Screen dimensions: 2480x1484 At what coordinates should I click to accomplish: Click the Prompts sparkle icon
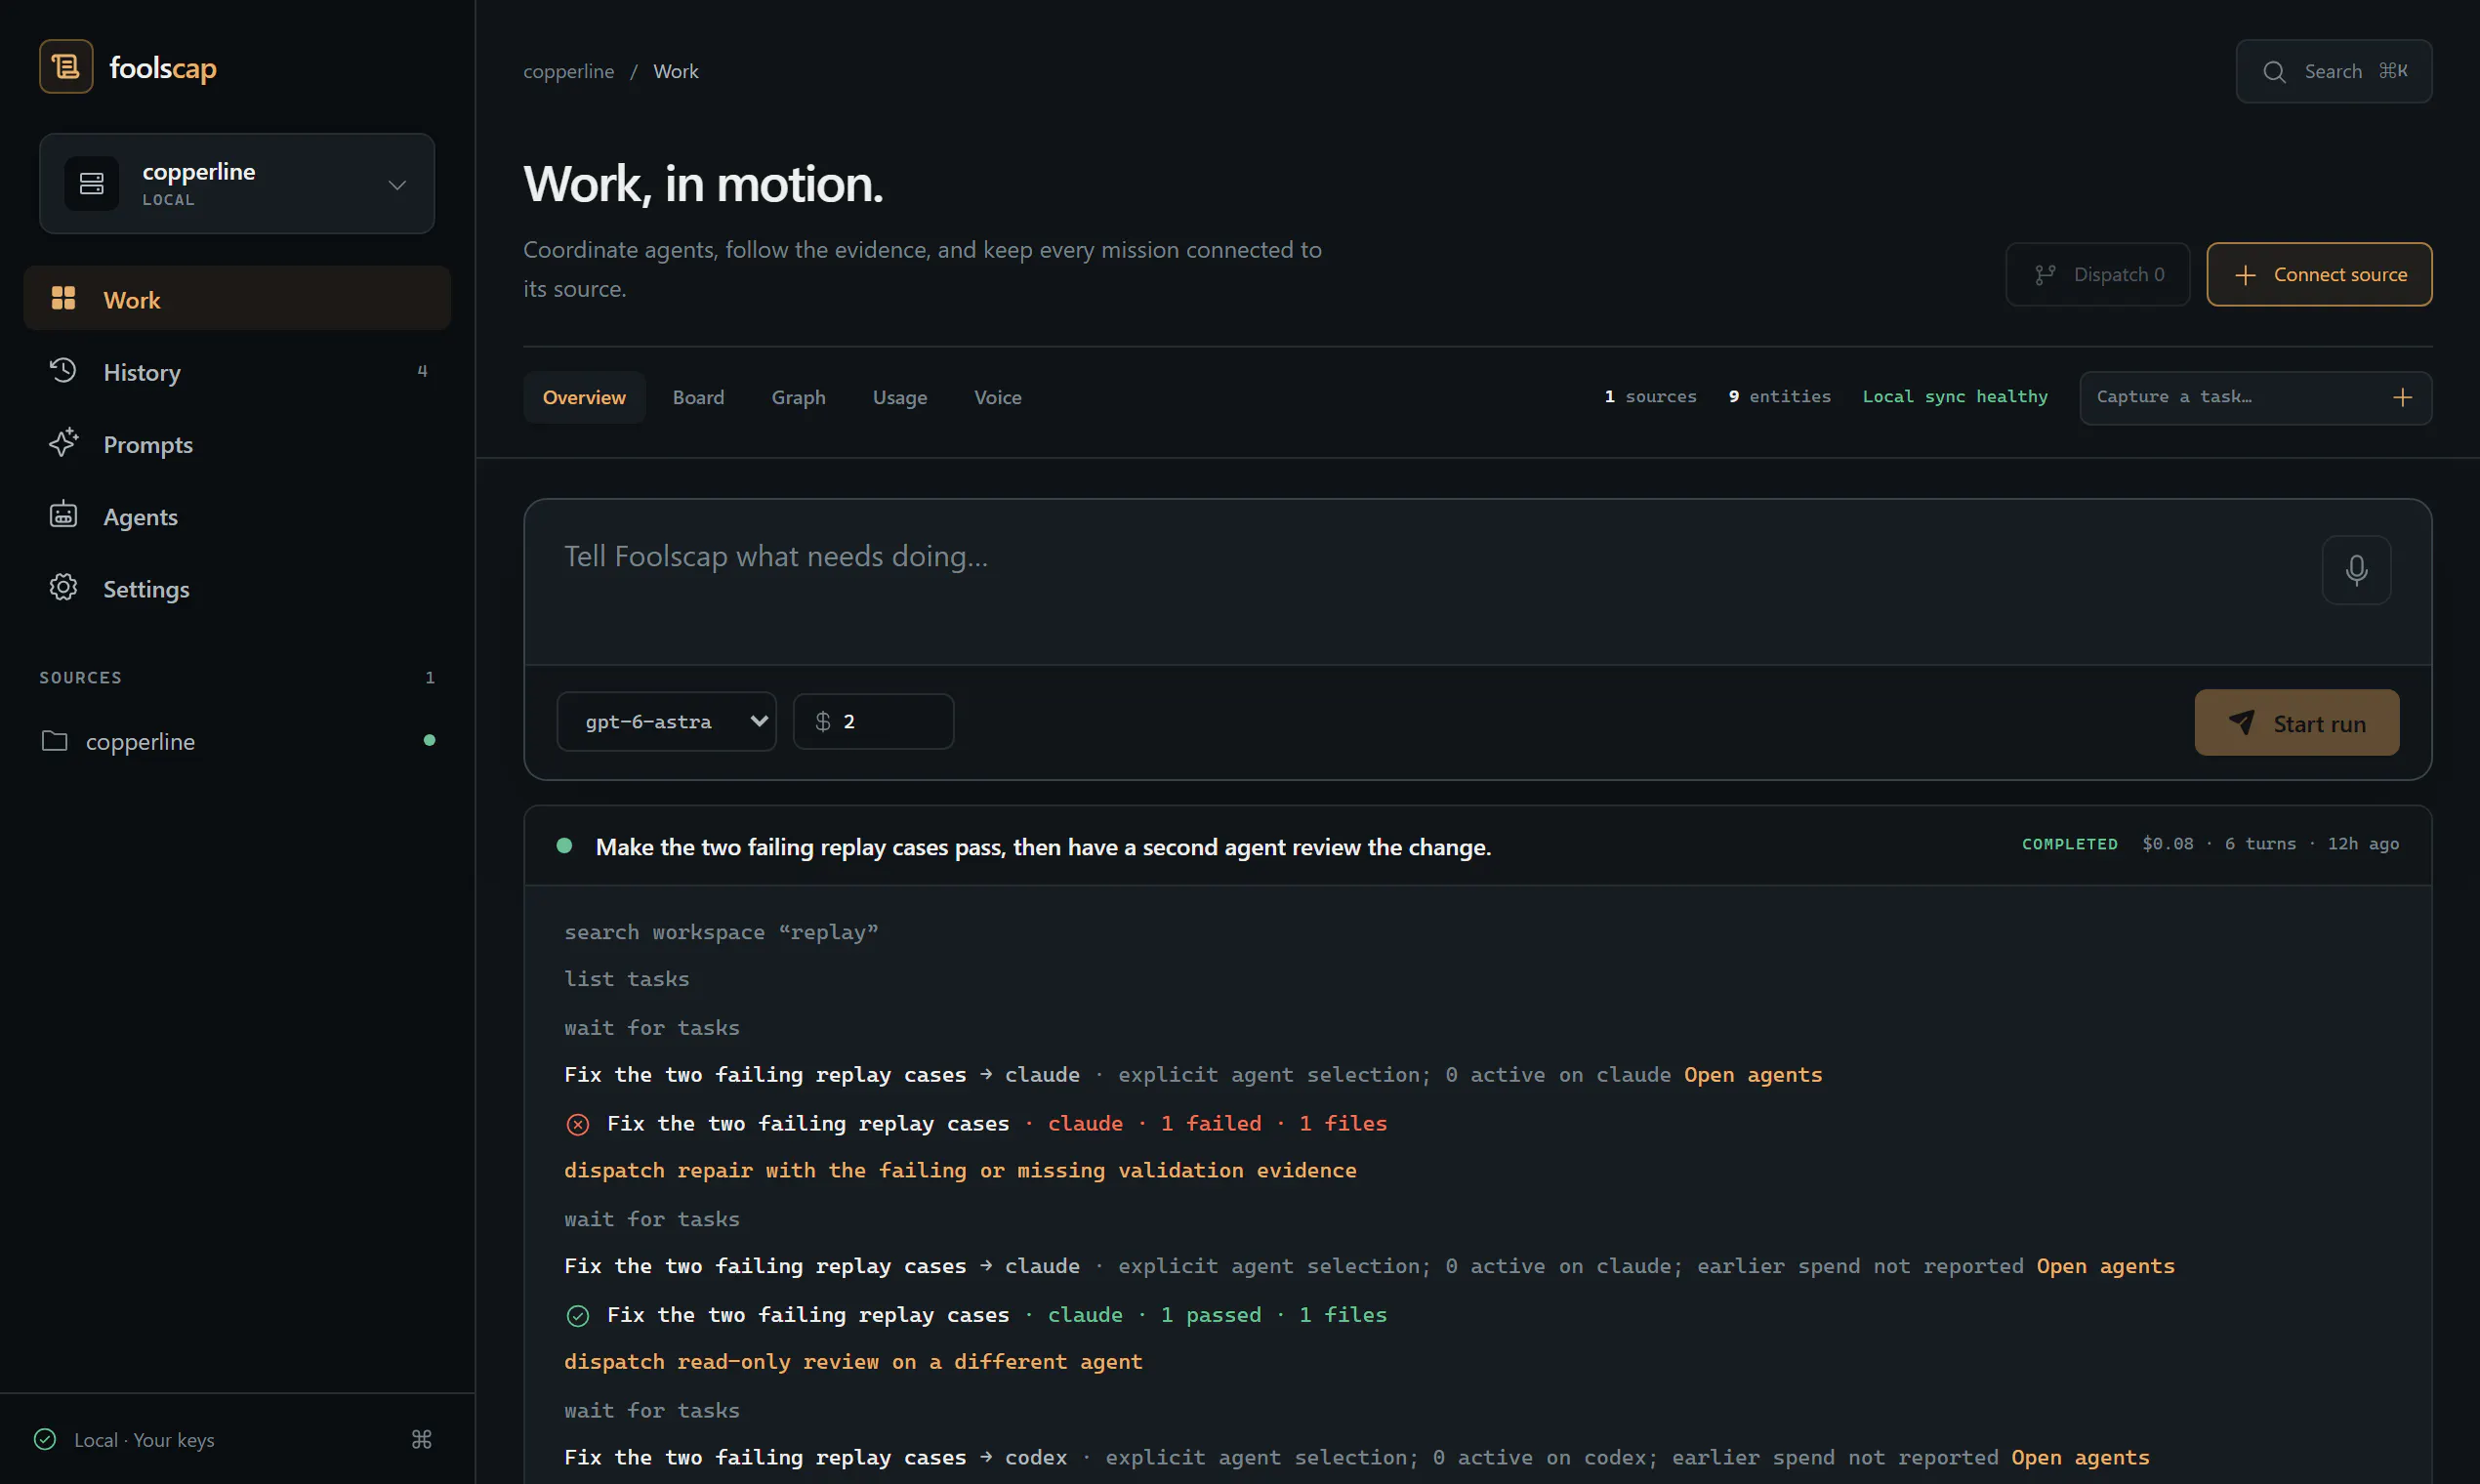click(63, 442)
